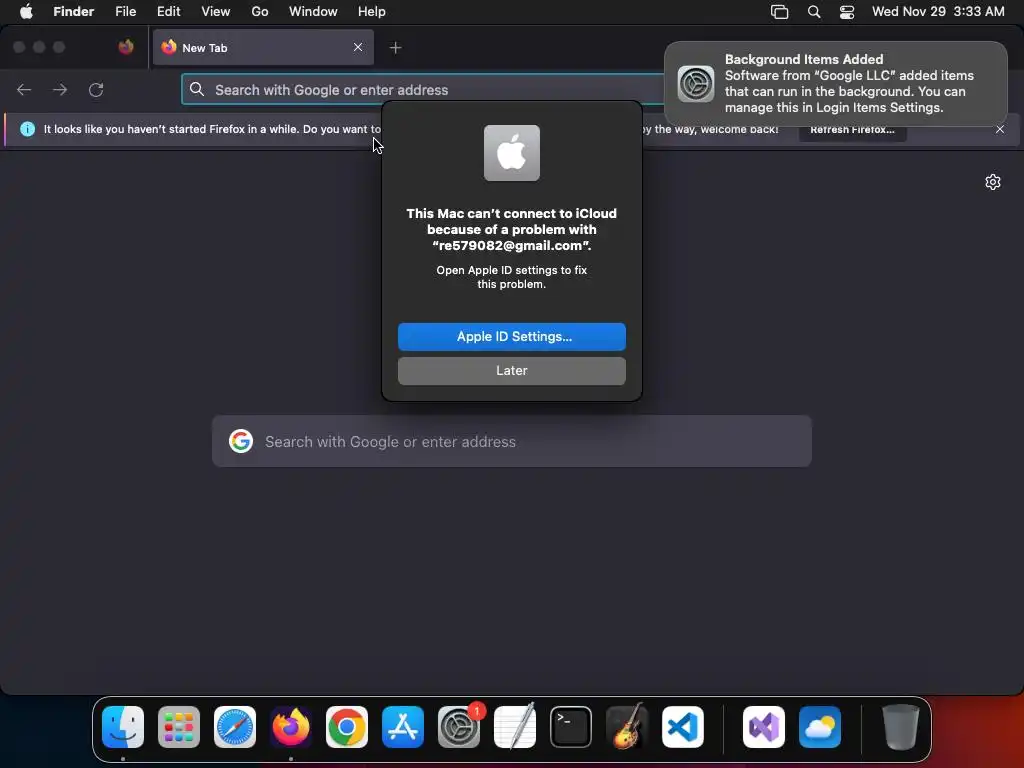Open the Help menu
Screen dimensions: 1024x768
372,11
